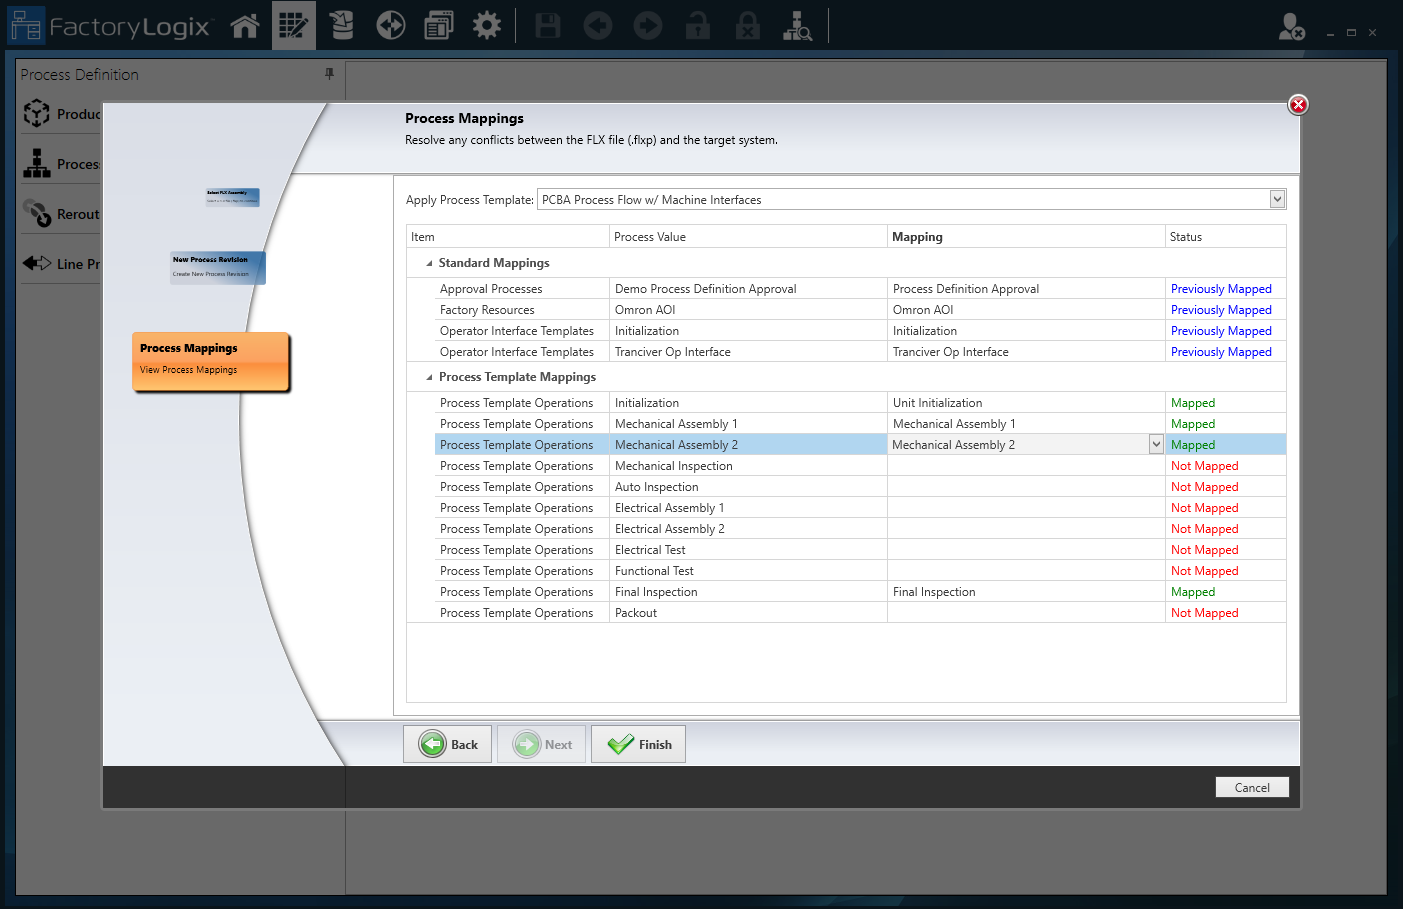Screen dimensions: 1403x909
Task: Open the FactoryLogix home screen icon
Action: (245, 25)
